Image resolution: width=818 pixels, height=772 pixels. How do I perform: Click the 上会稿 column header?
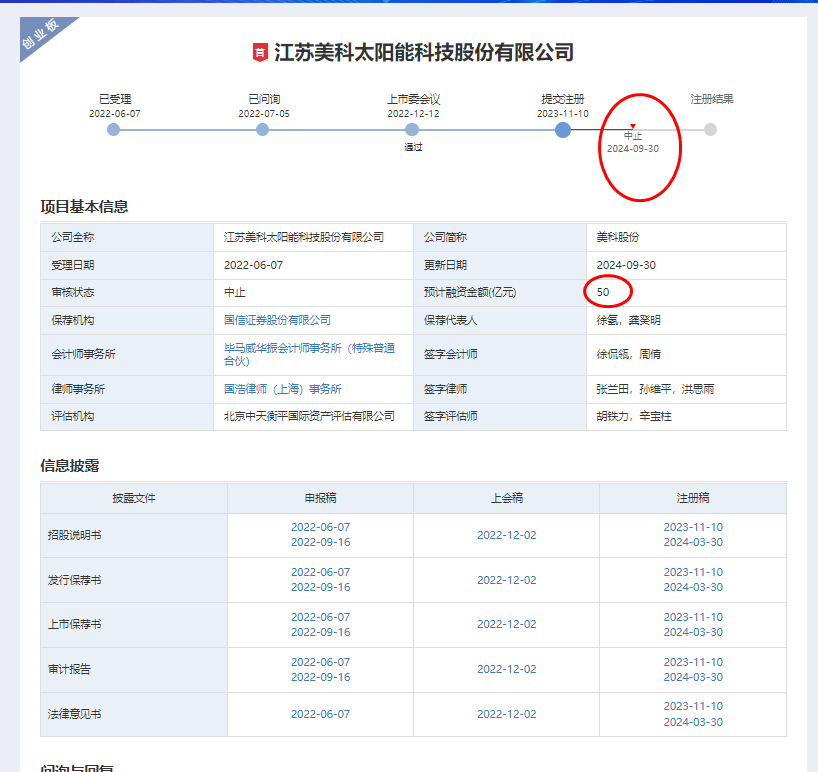click(507, 498)
